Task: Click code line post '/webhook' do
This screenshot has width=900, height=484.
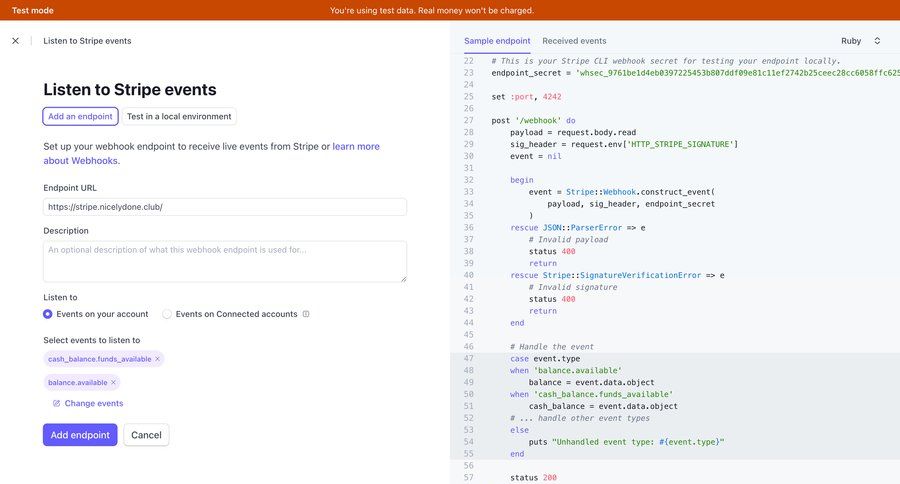Action: [x=533, y=121]
